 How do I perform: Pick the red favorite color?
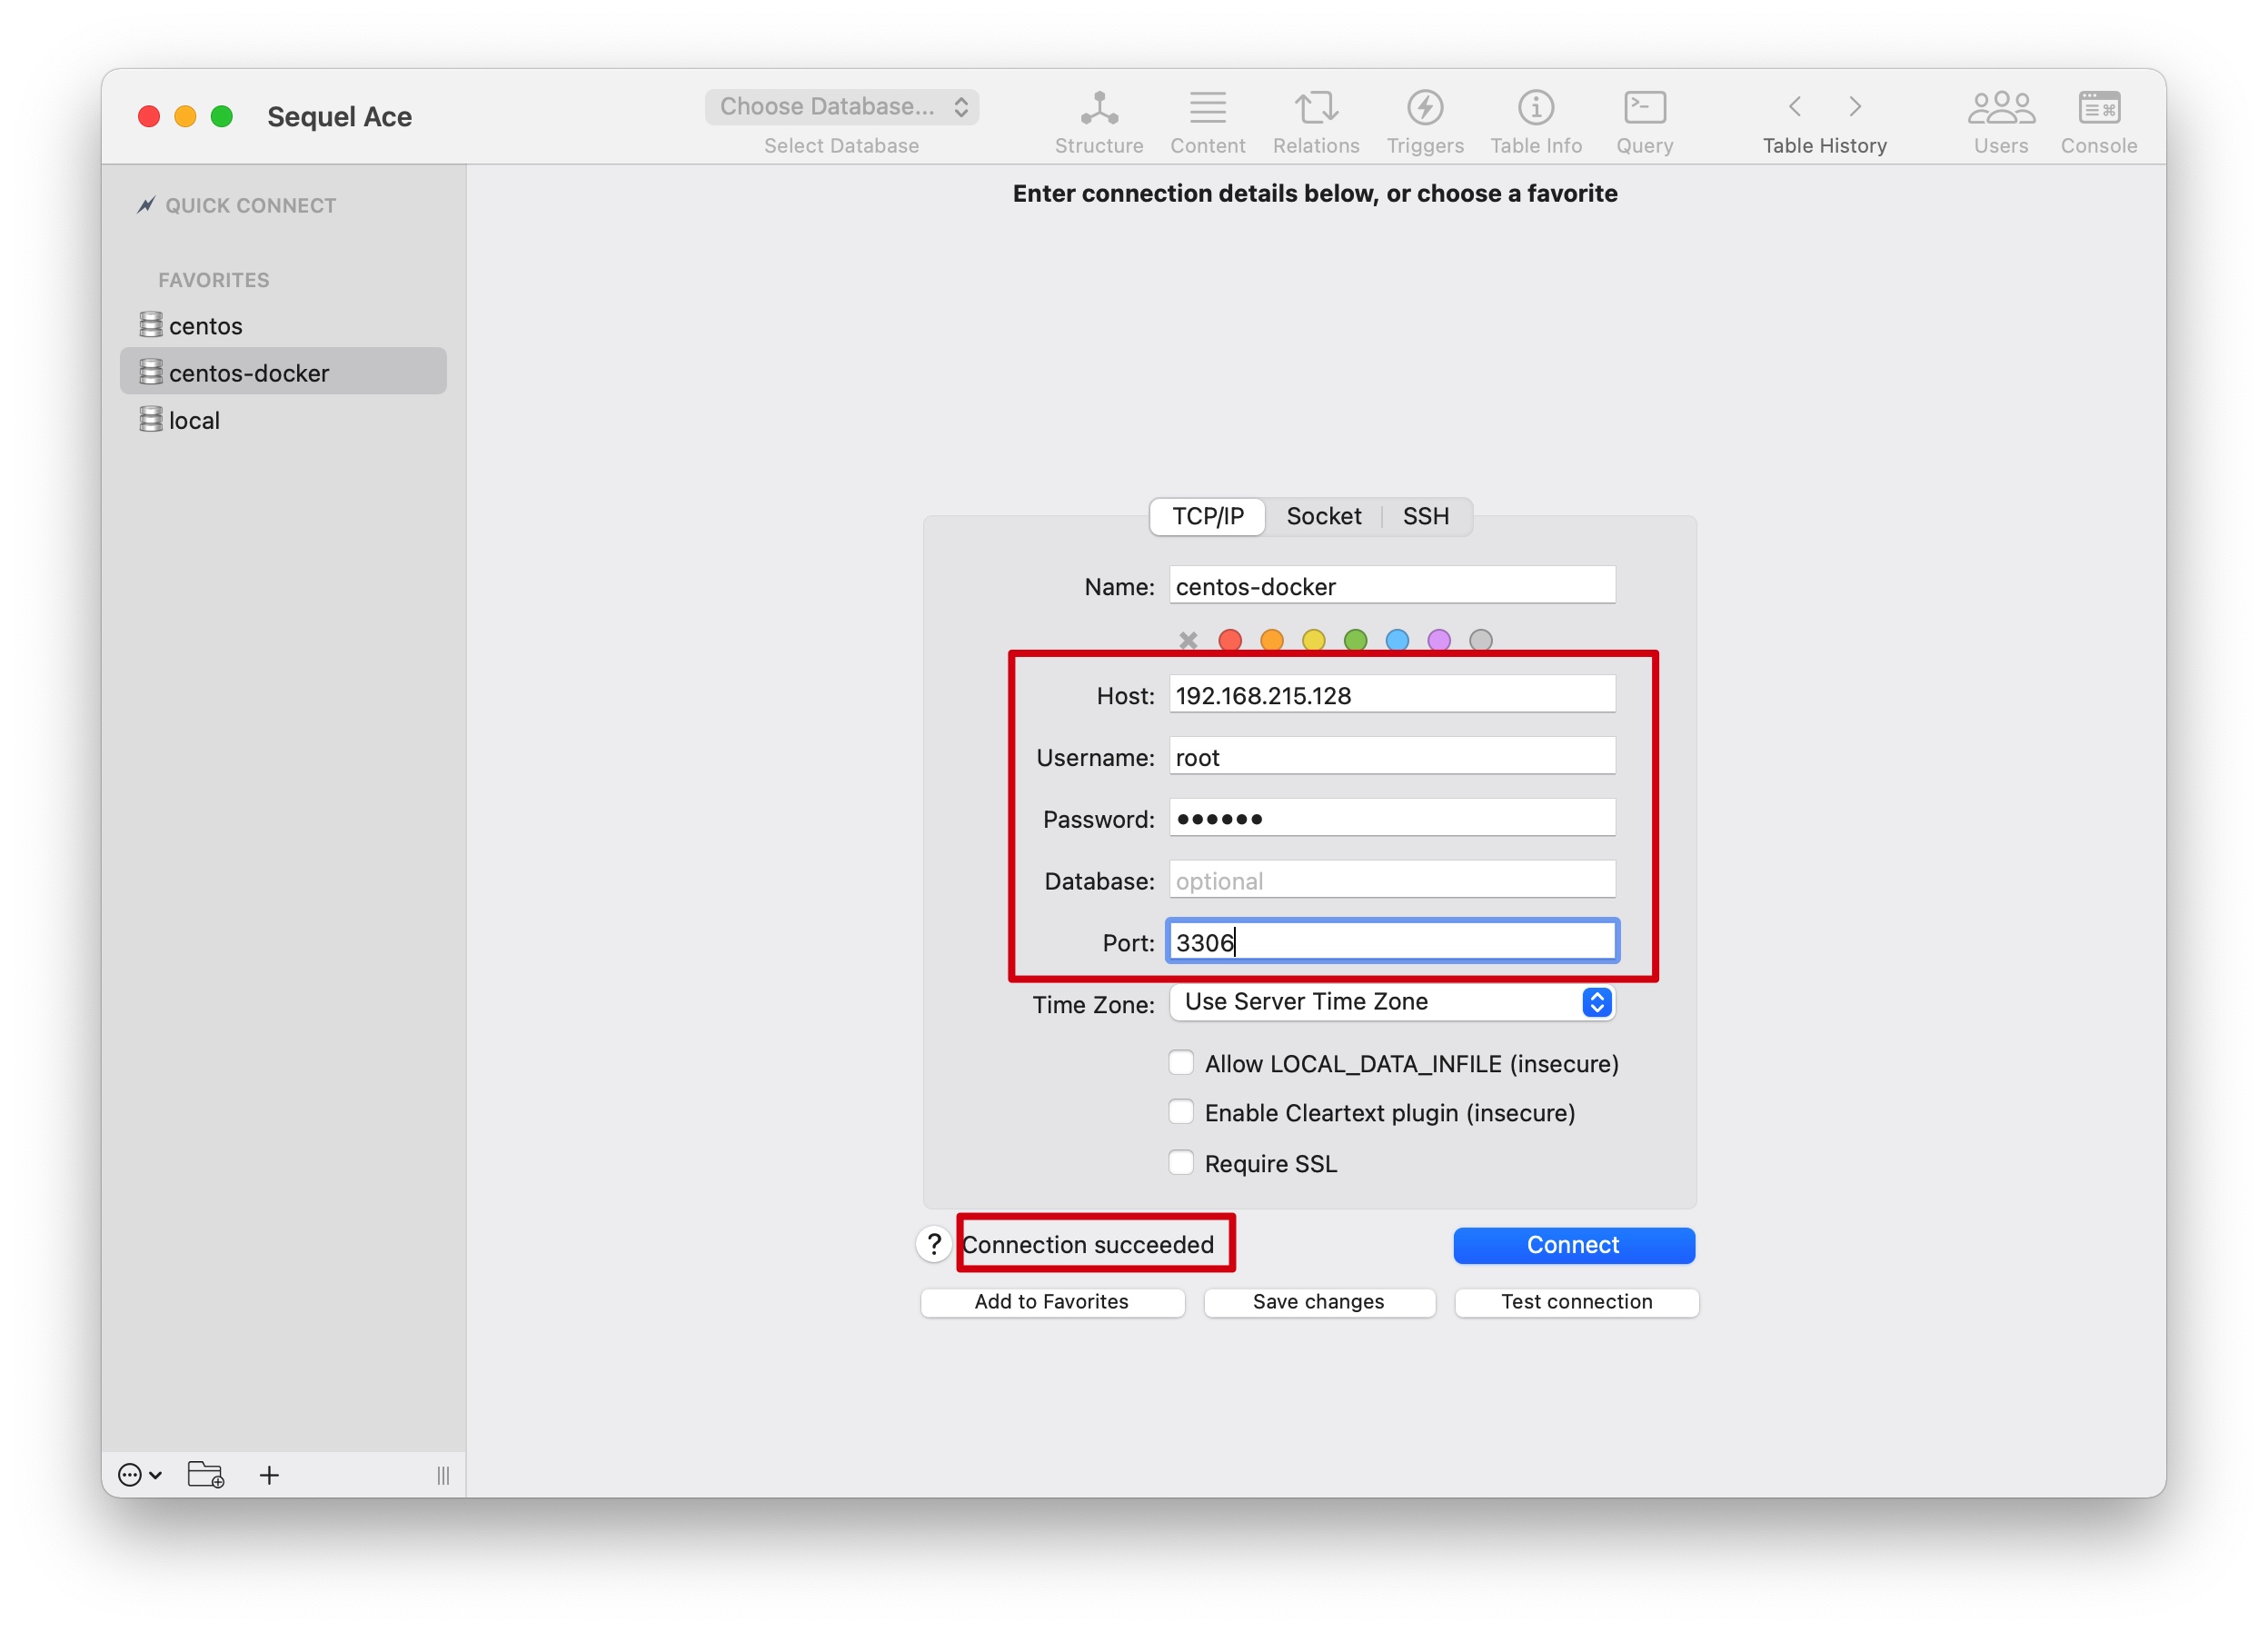(x=1230, y=640)
